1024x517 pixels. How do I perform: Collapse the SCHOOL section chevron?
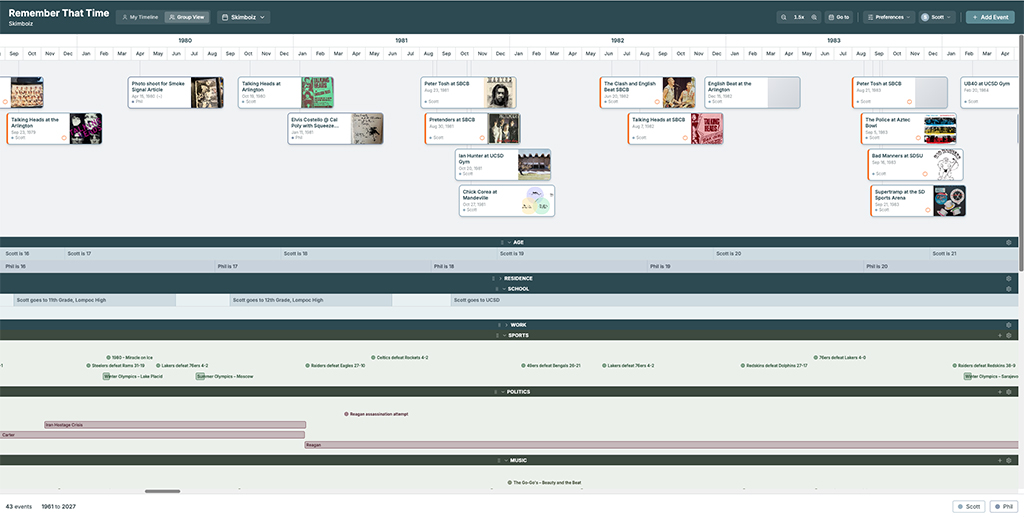(x=503, y=289)
